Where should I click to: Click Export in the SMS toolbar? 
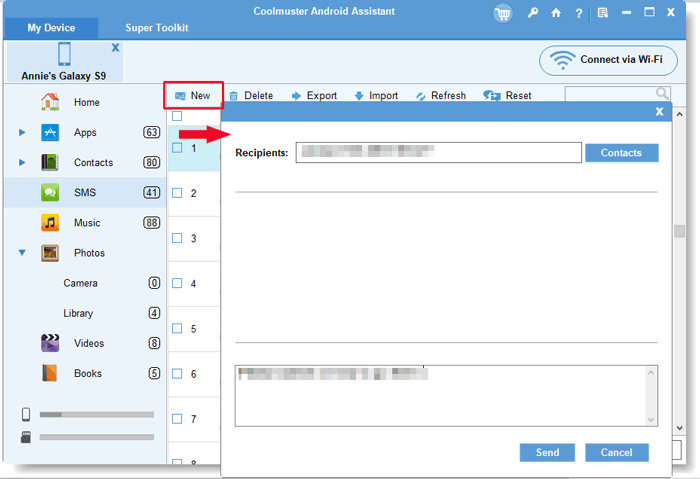314,96
